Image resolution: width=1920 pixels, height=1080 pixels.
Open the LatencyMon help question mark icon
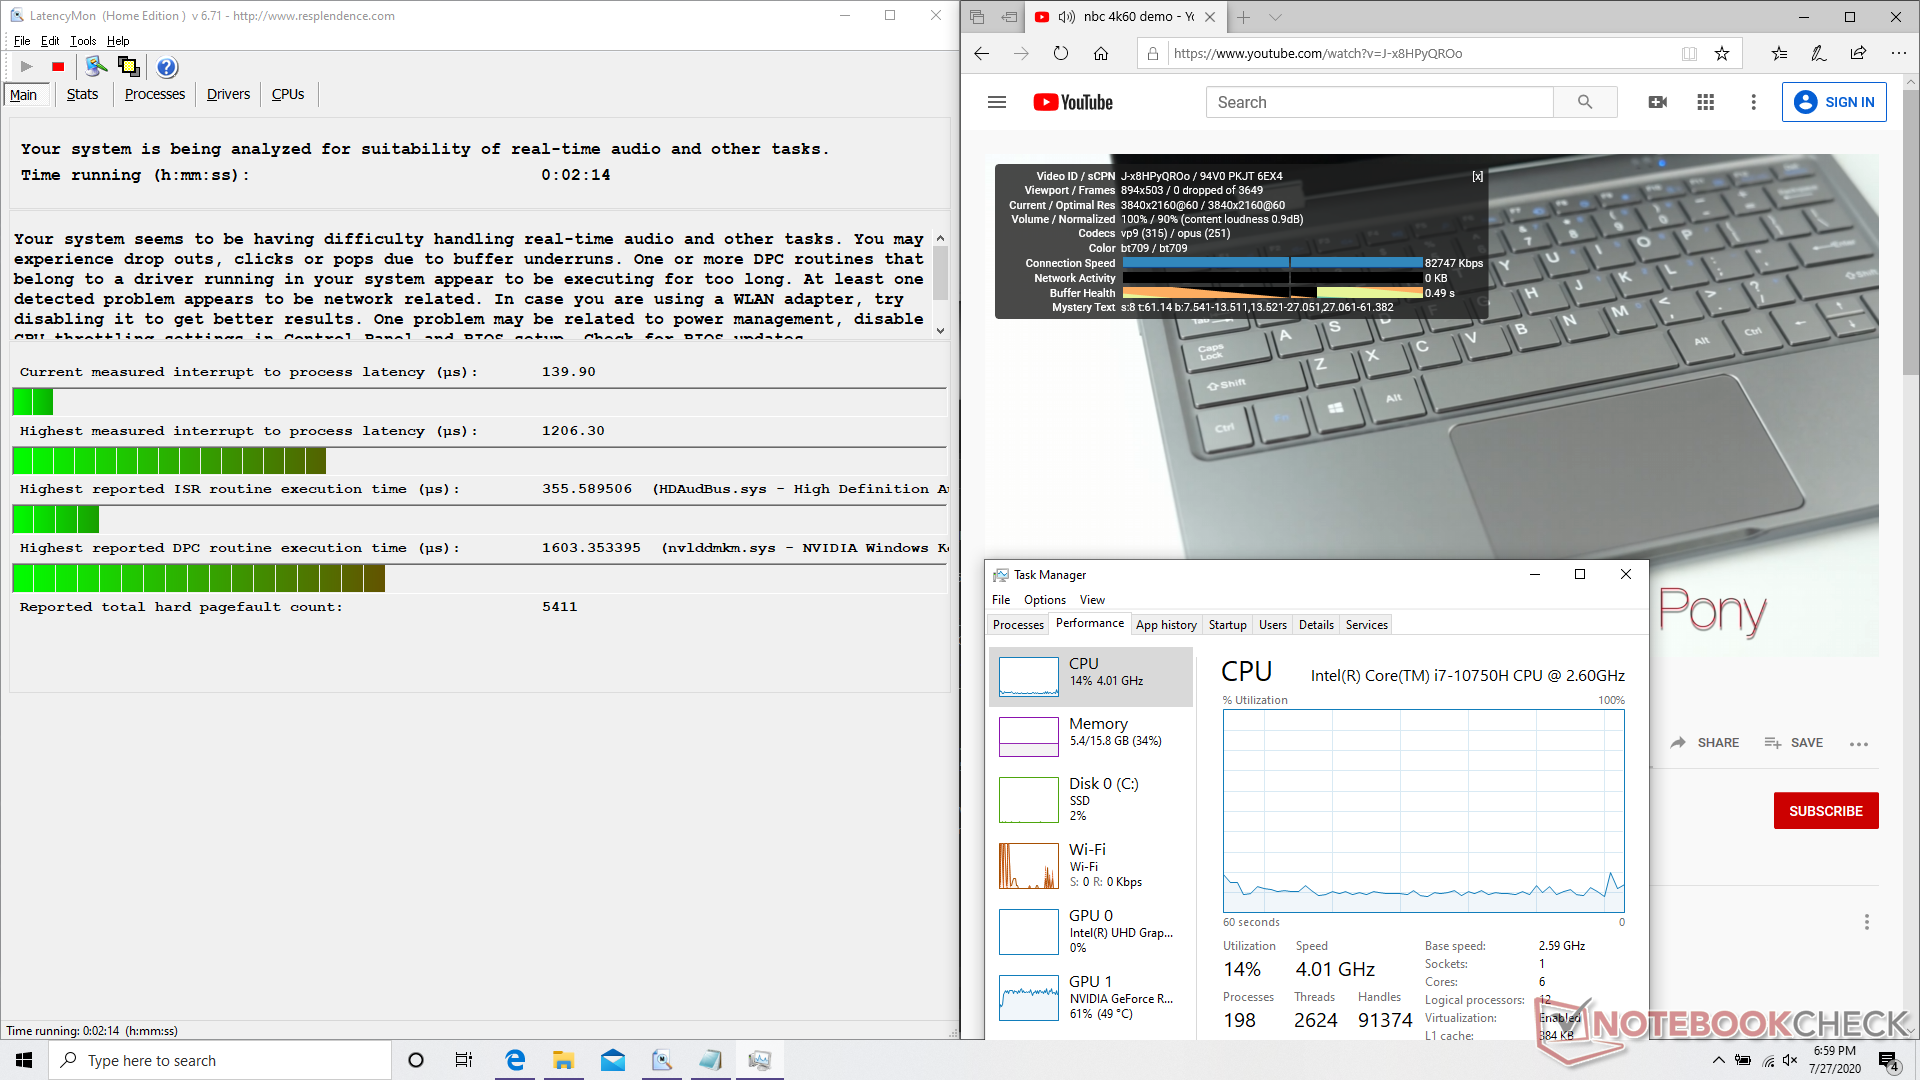(x=167, y=67)
